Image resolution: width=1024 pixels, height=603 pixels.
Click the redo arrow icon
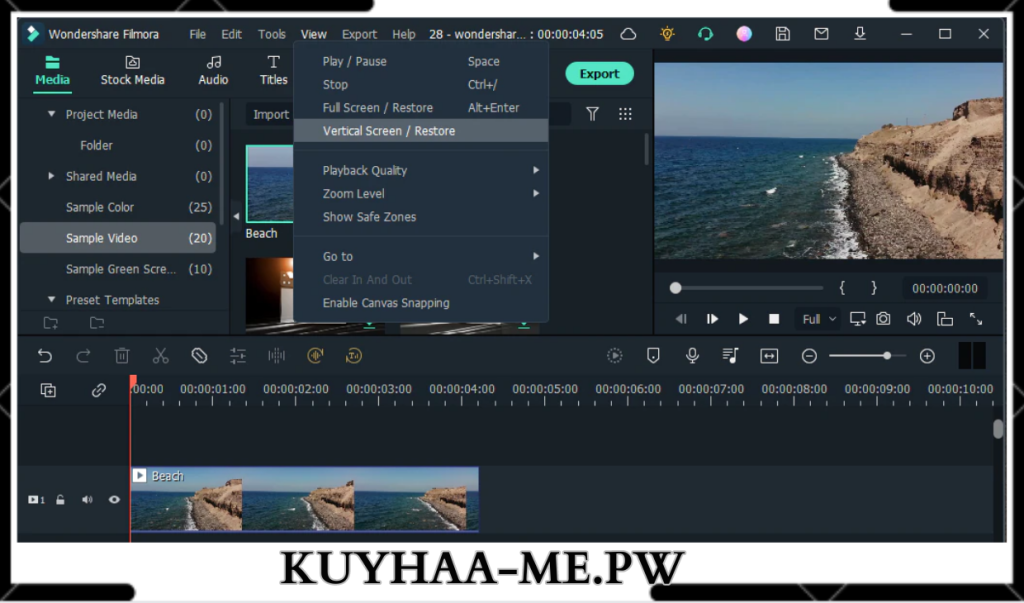(x=83, y=356)
